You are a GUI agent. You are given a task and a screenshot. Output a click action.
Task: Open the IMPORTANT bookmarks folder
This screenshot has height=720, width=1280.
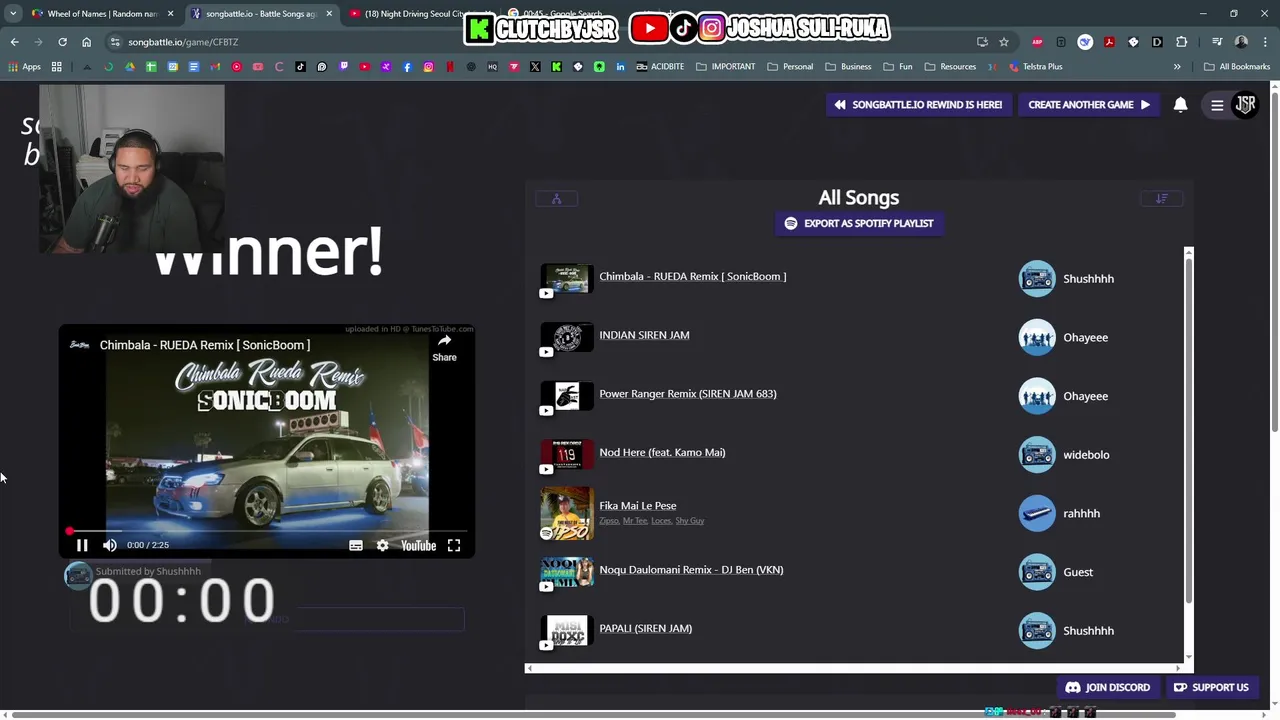(726, 66)
